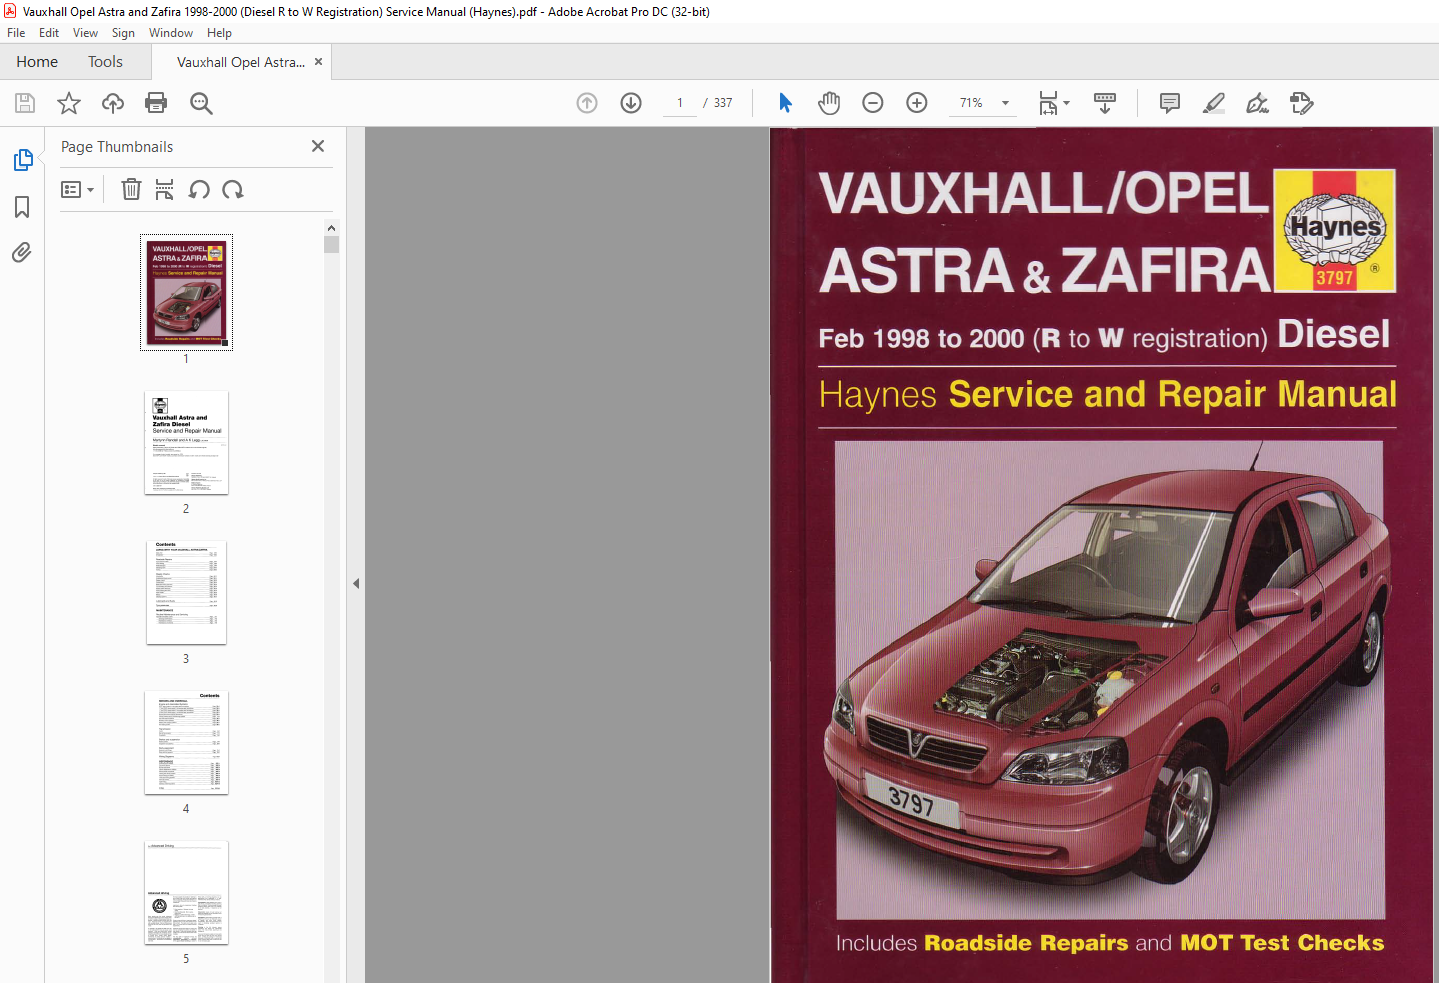The image size is (1439, 983).
Task: Select the Highlight text pen tool
Action: click(x=1214, y=103)
